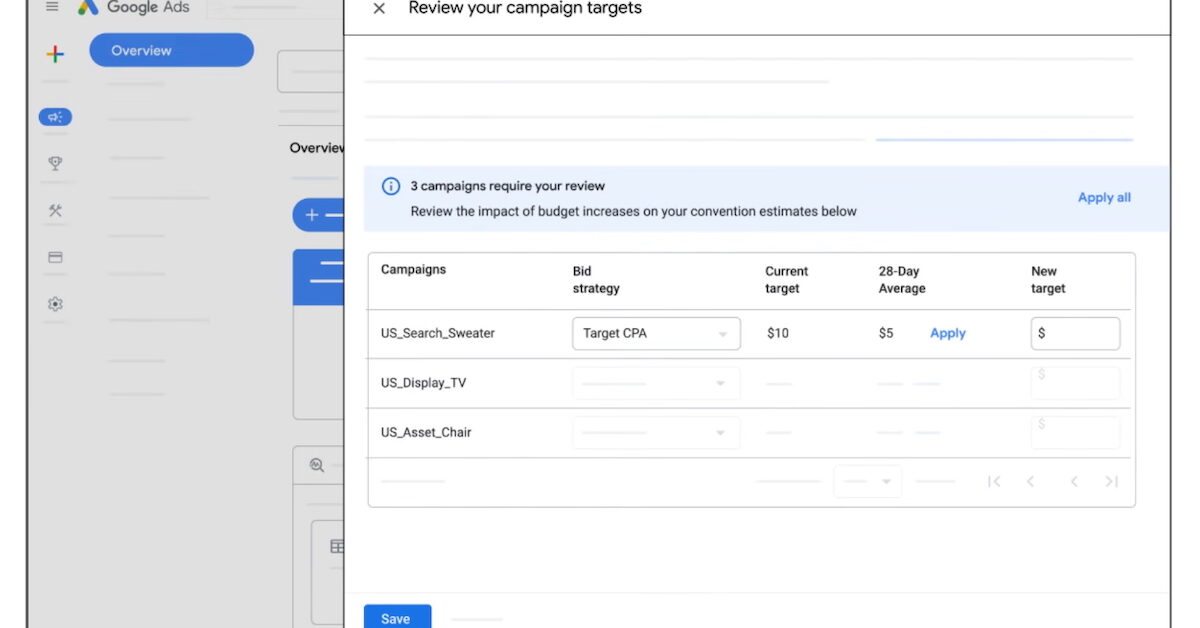Click the US_Asset_Chair campaign name
Viewport: 1200px width, 628px height.
(x=426, y=432)
